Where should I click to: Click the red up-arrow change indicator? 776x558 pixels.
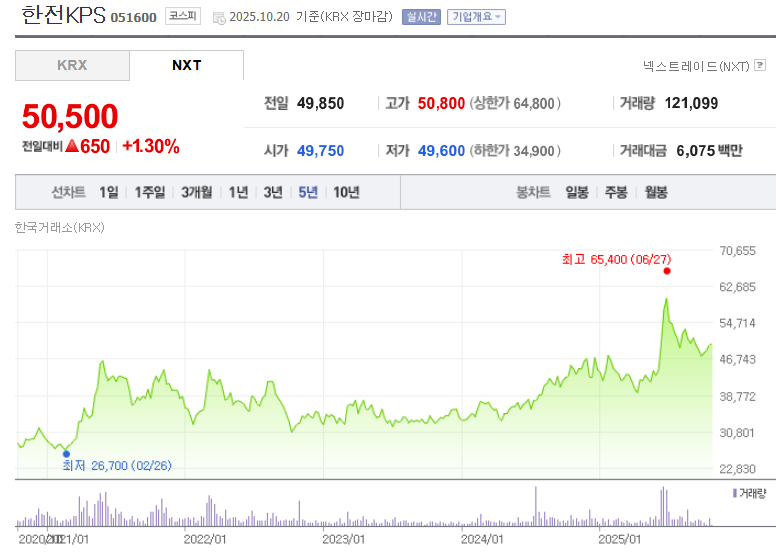72,146
